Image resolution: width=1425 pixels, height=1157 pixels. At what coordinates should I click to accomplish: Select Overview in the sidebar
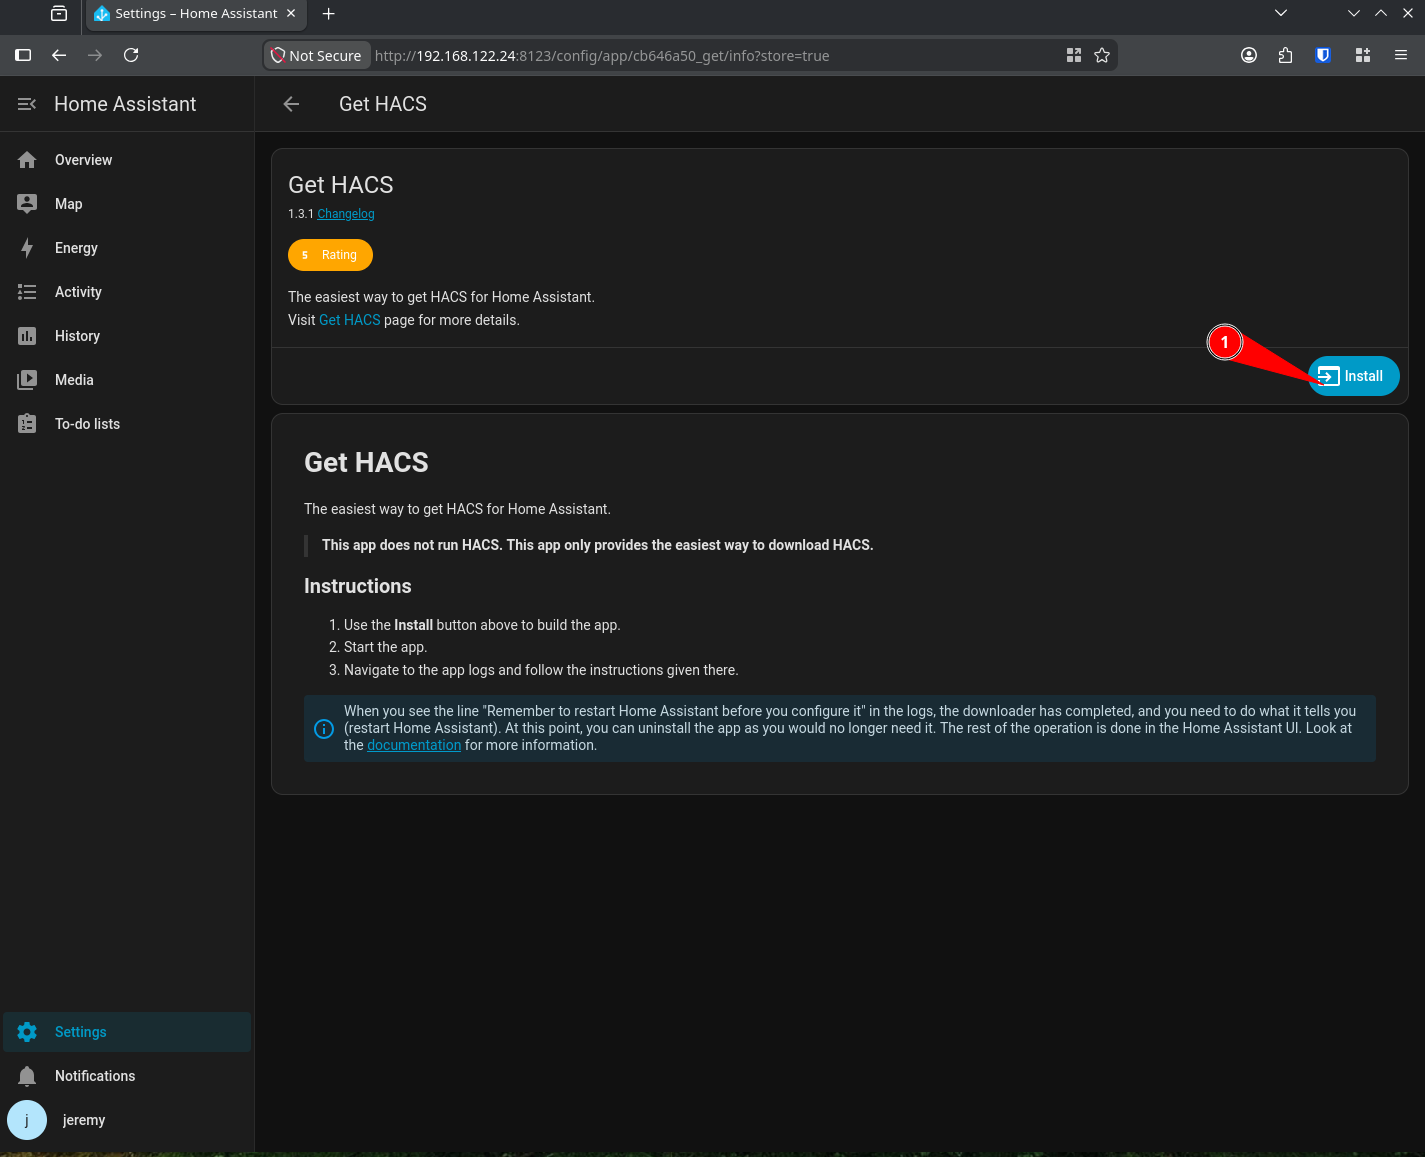pyautogui.click(x=127, y=160)
